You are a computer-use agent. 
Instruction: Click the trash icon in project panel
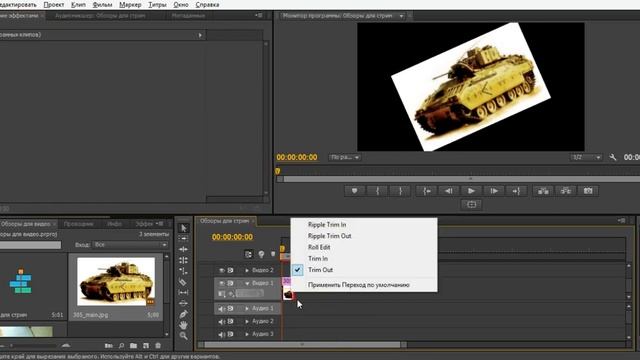click(158, 346)
